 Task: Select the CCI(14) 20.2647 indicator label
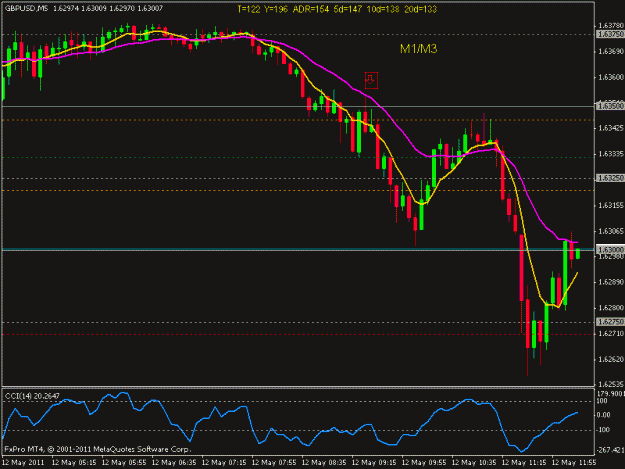click(32, 396)
